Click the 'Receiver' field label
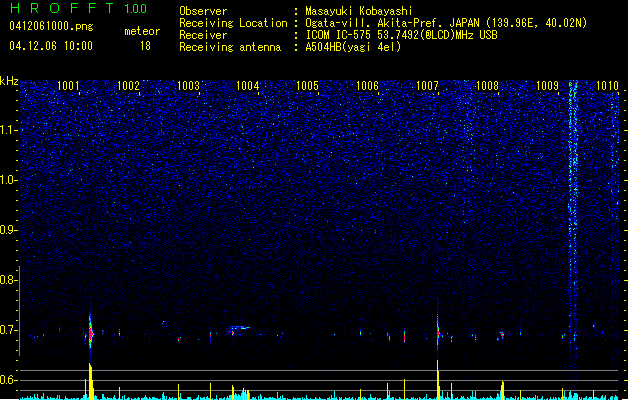Screen dimensions: 629x400 pyautogui.click(x=203, y=35)
